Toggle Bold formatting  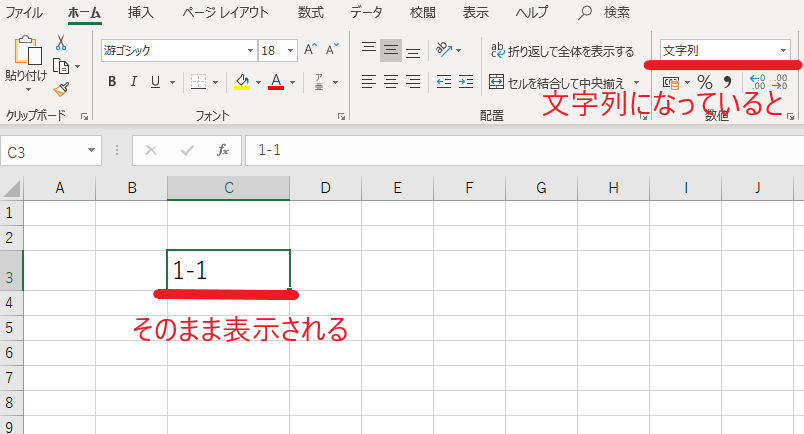point(112,82)
